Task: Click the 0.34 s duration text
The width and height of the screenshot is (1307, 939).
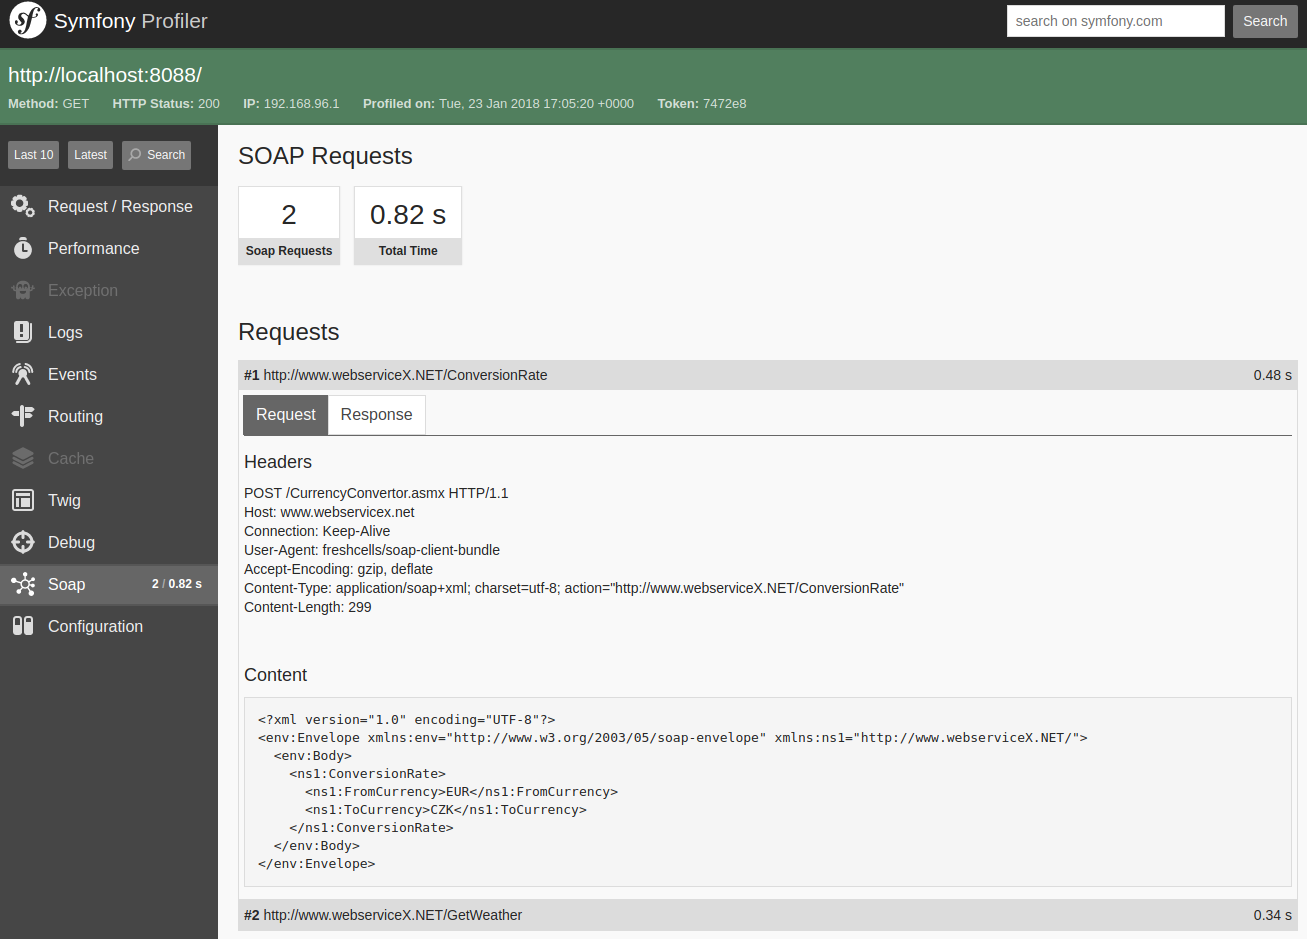Action: [1272, 915]
